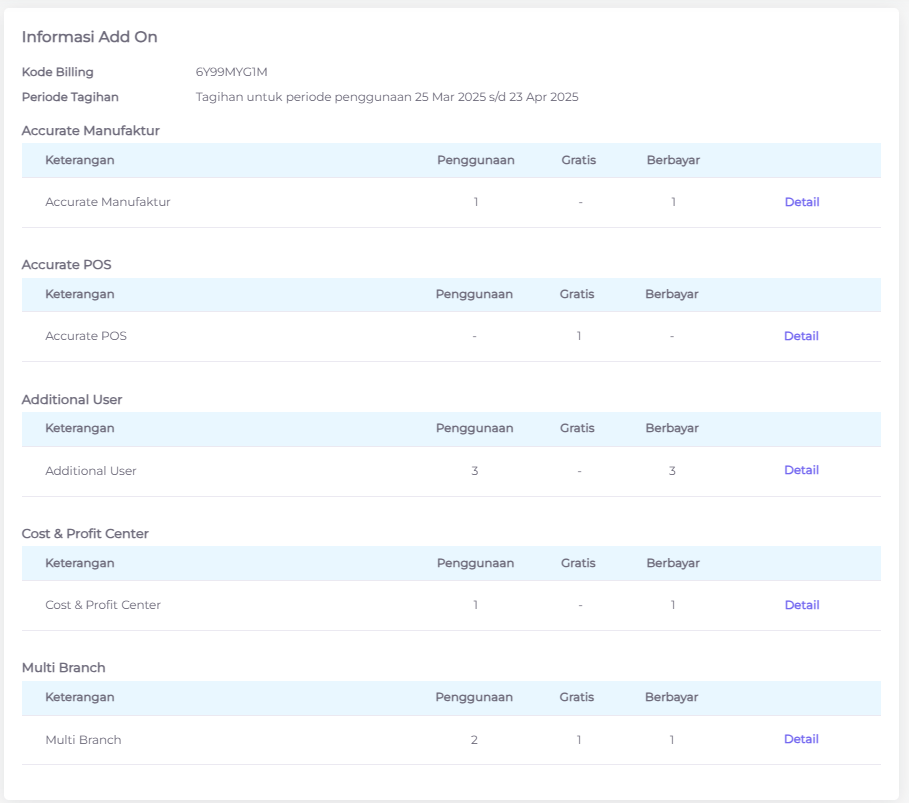Viewport: 909px width, 803px height.
Task: Click Multi Branch usage value 2
Action: 474,740
